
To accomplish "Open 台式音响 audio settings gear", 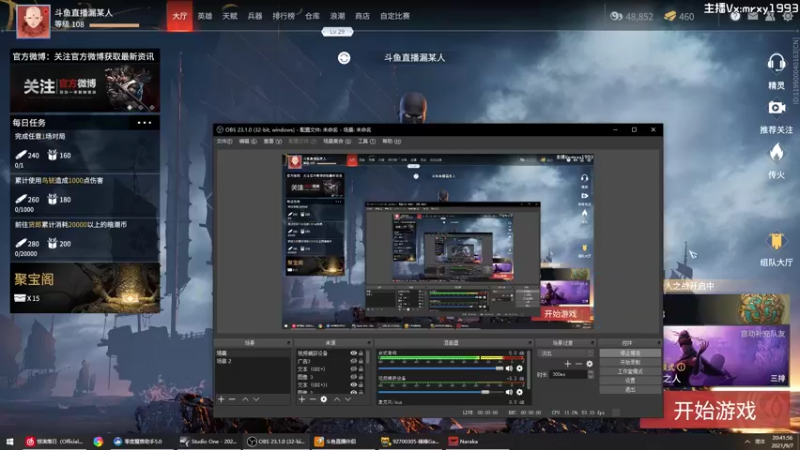I will 519,368.
